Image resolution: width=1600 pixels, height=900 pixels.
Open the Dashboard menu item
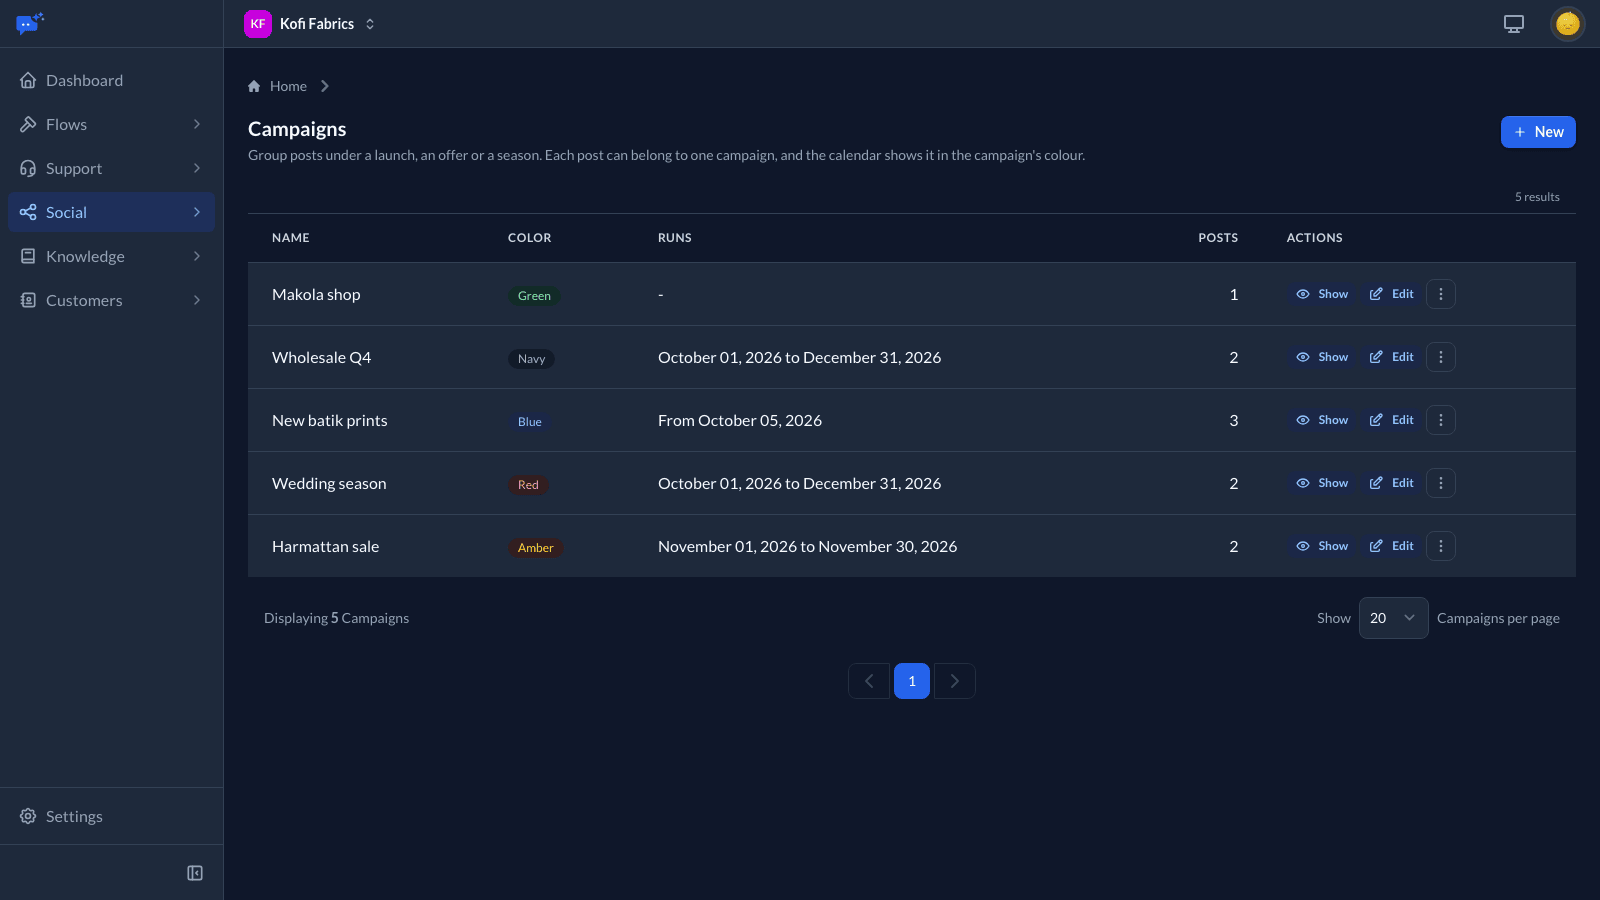(x=111, y=80)
